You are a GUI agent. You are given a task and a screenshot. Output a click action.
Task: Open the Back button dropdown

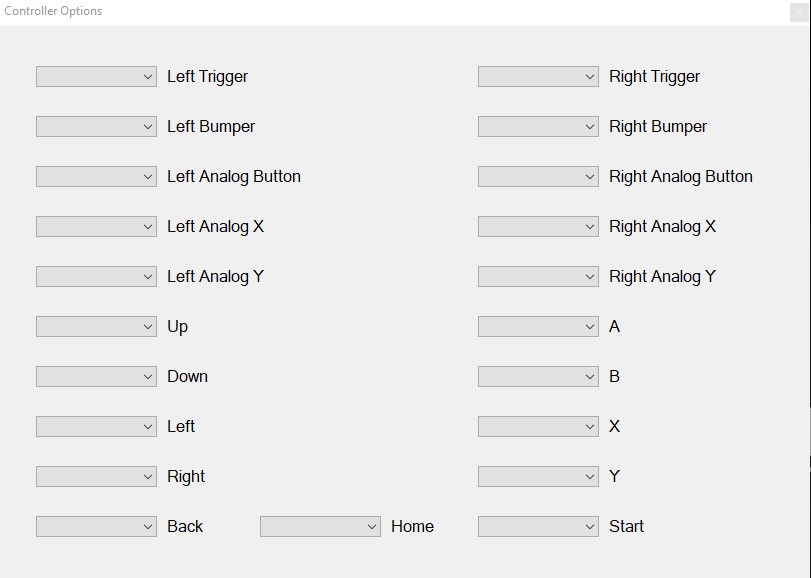[96, 526]
